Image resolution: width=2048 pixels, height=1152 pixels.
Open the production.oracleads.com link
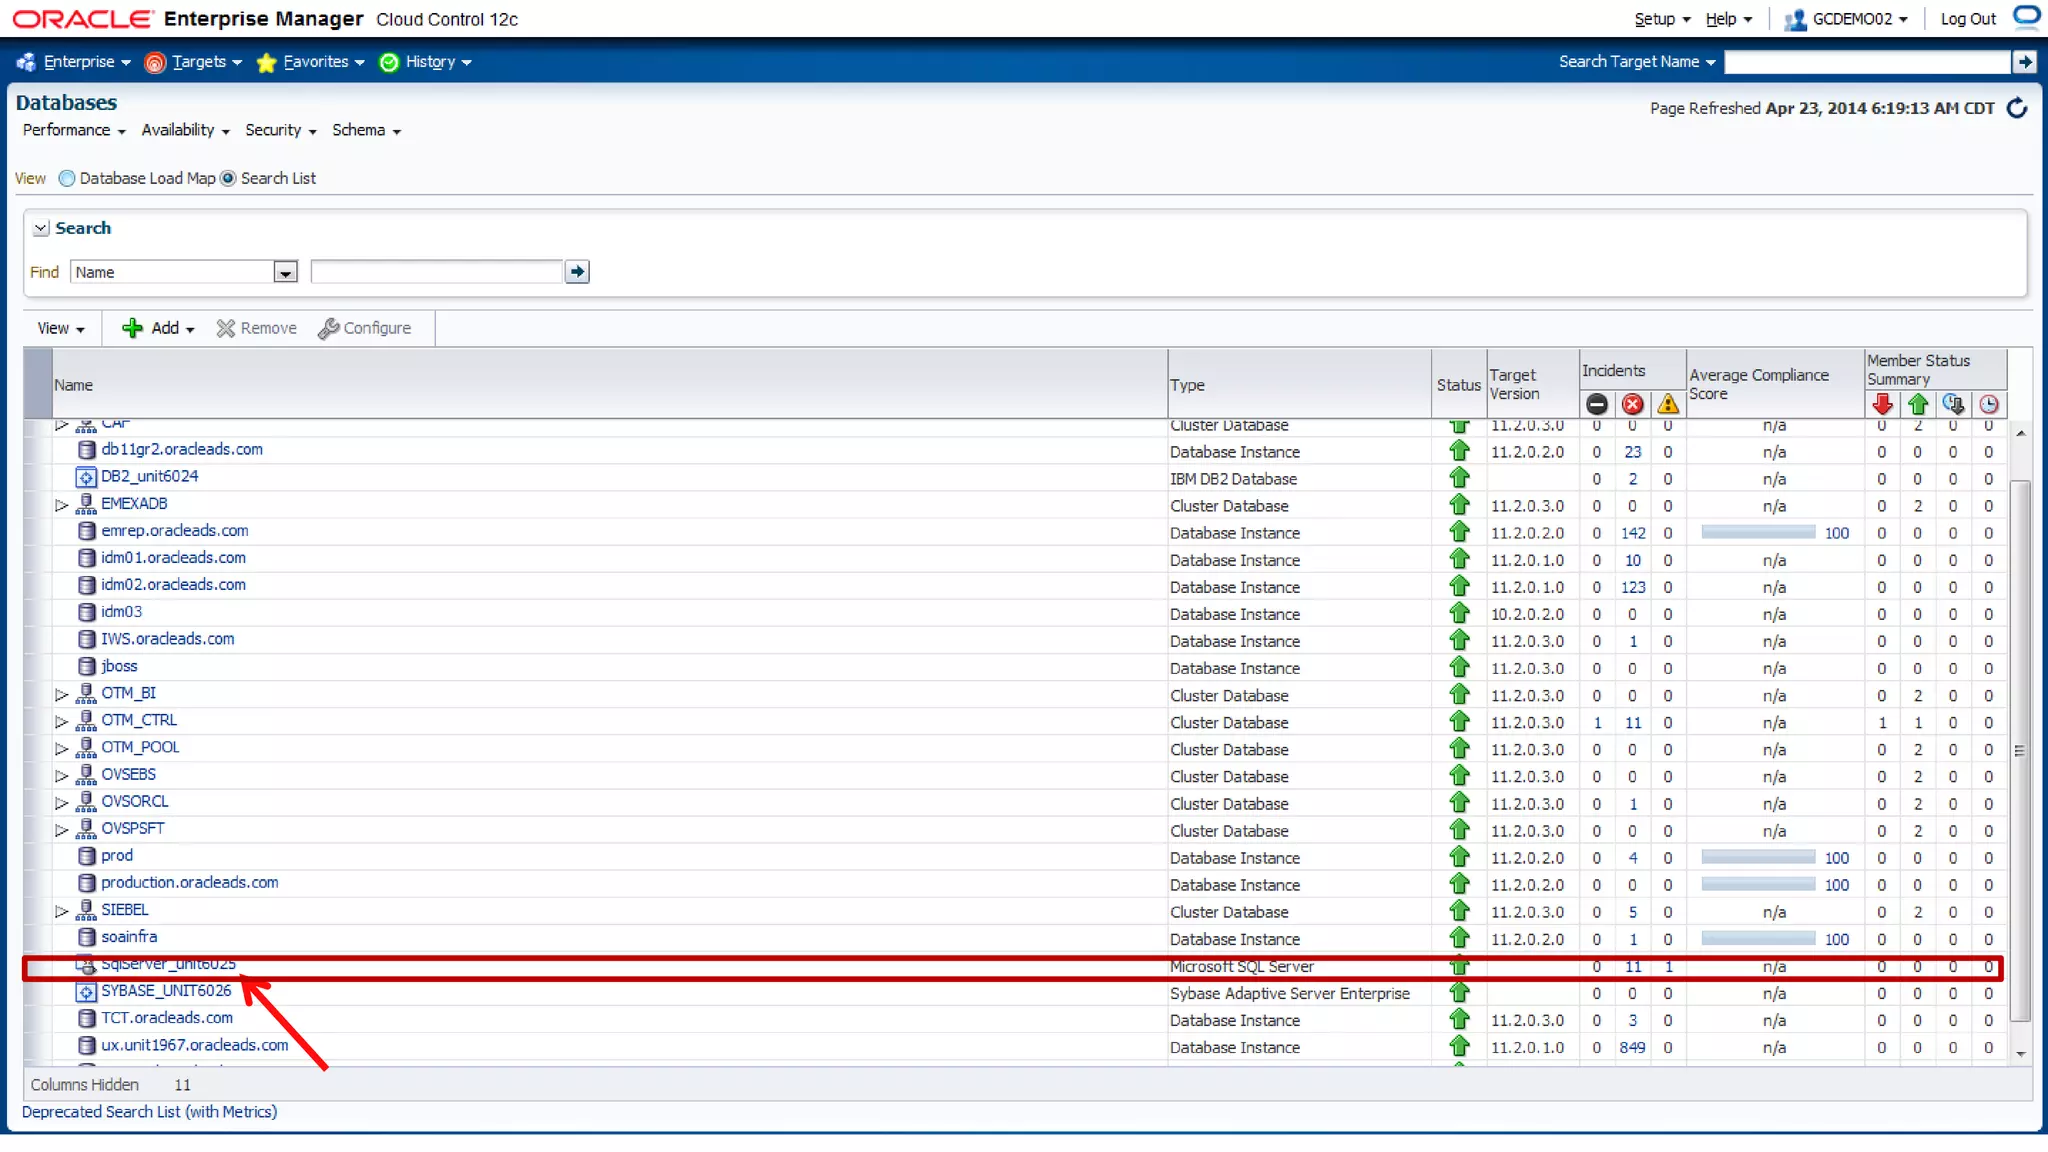190,883
